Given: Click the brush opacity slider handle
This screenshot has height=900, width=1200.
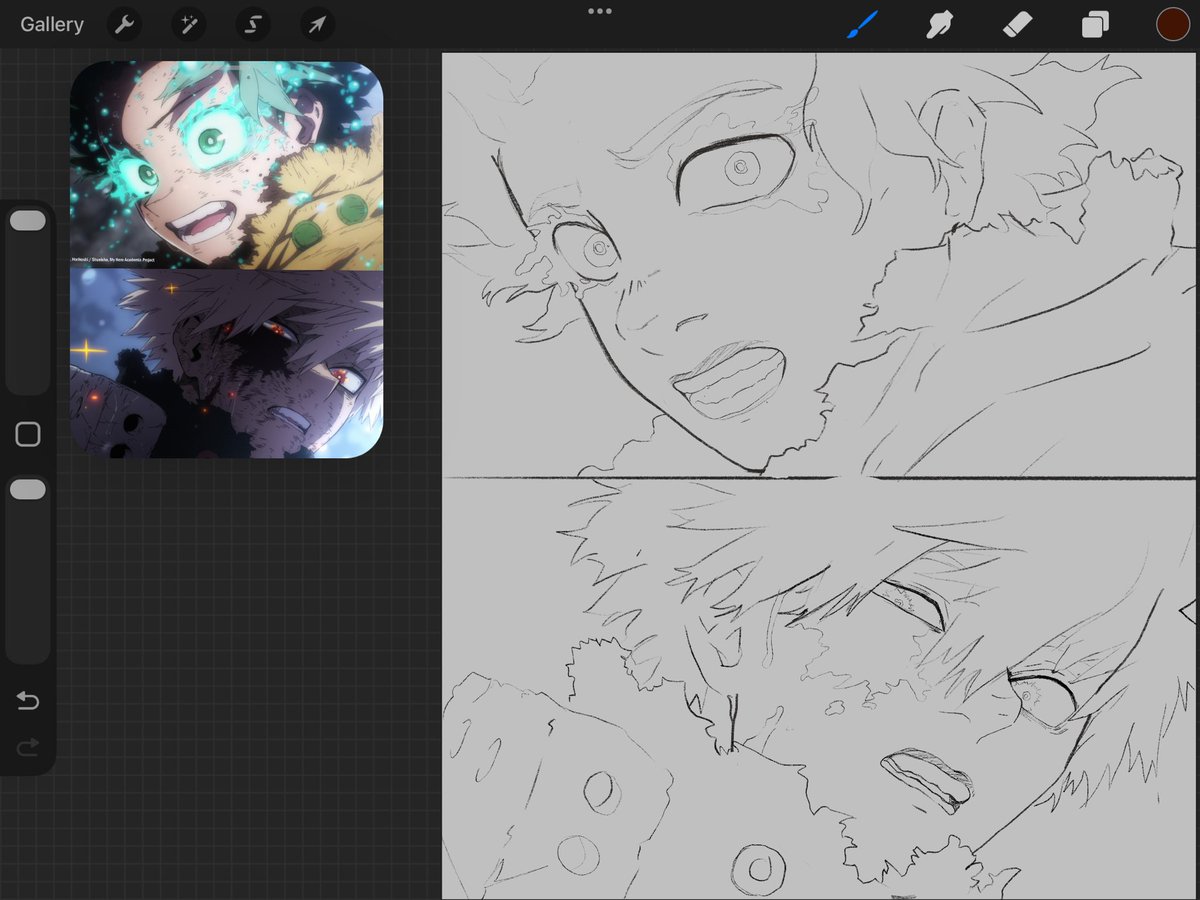Looking at the screenshot, I should (28, 489).
